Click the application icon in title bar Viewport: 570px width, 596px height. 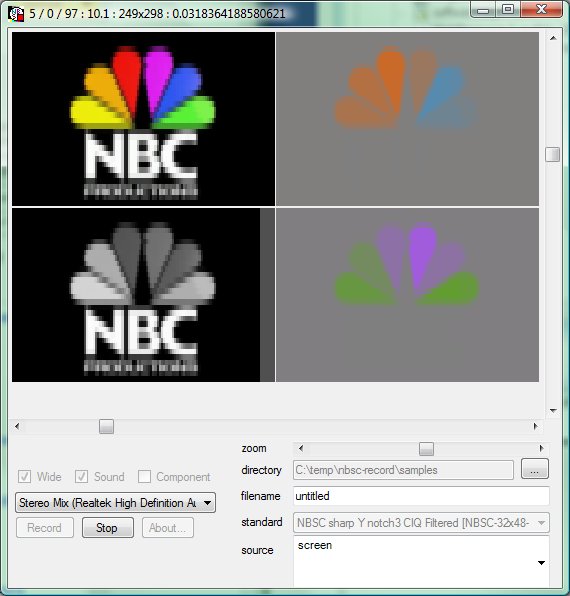tap(16, 14)
